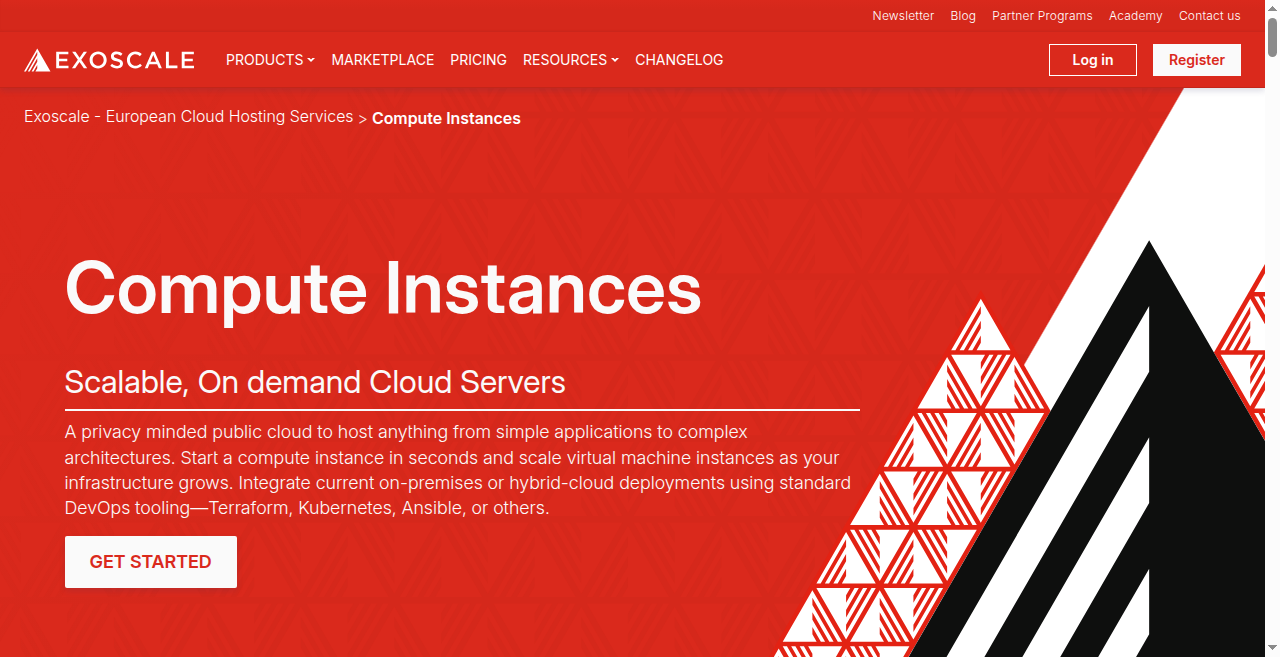Visit the Blog link
The image size is (1280, 657).
tap(963, 16)
